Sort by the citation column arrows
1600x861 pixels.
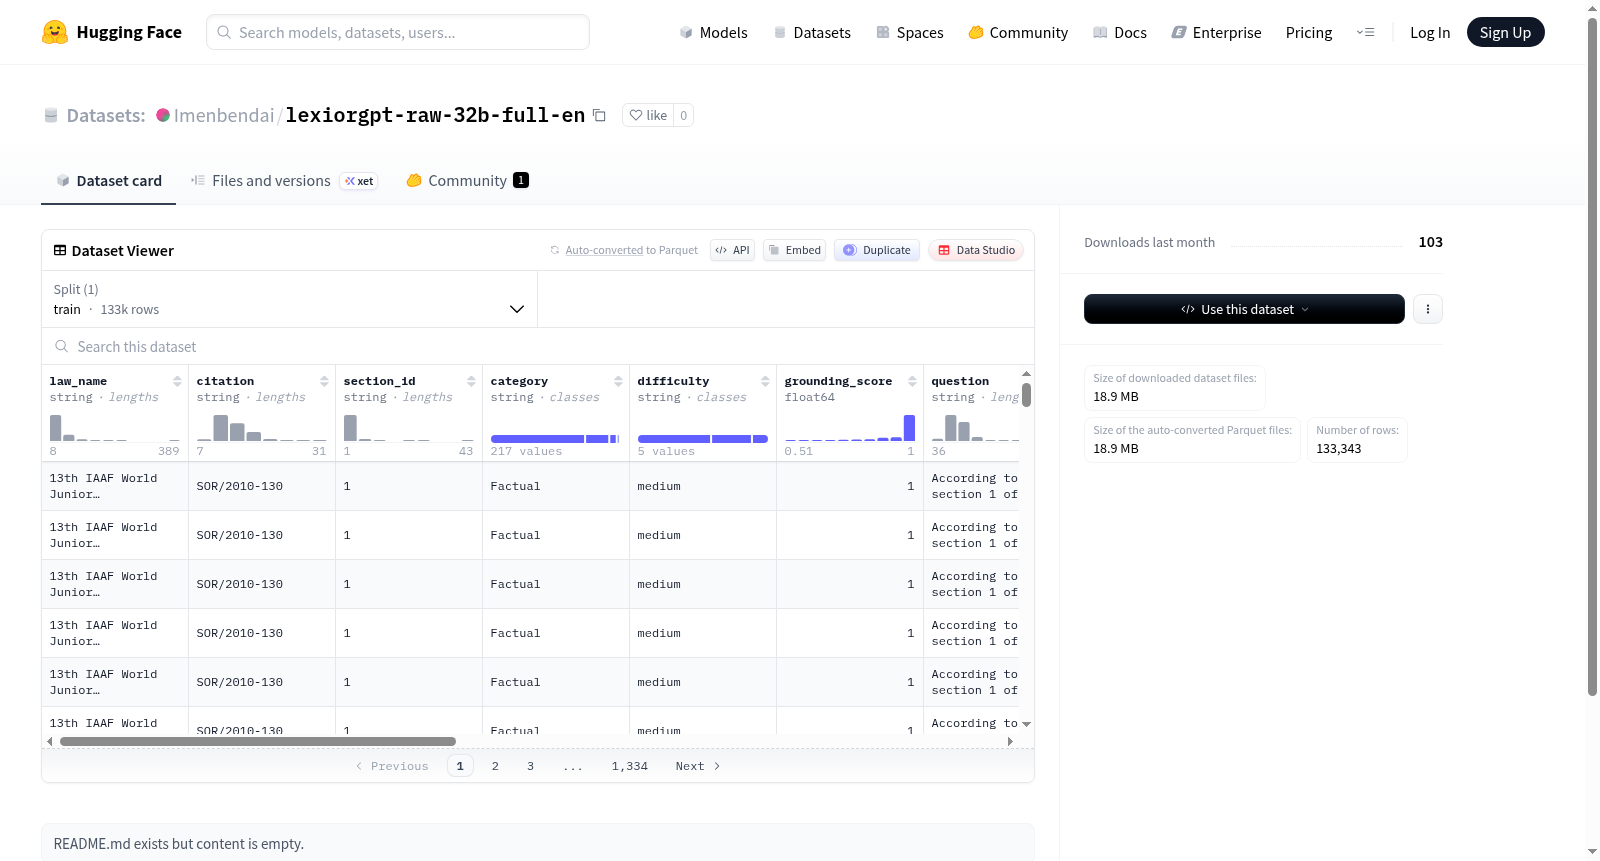[324, 381]
